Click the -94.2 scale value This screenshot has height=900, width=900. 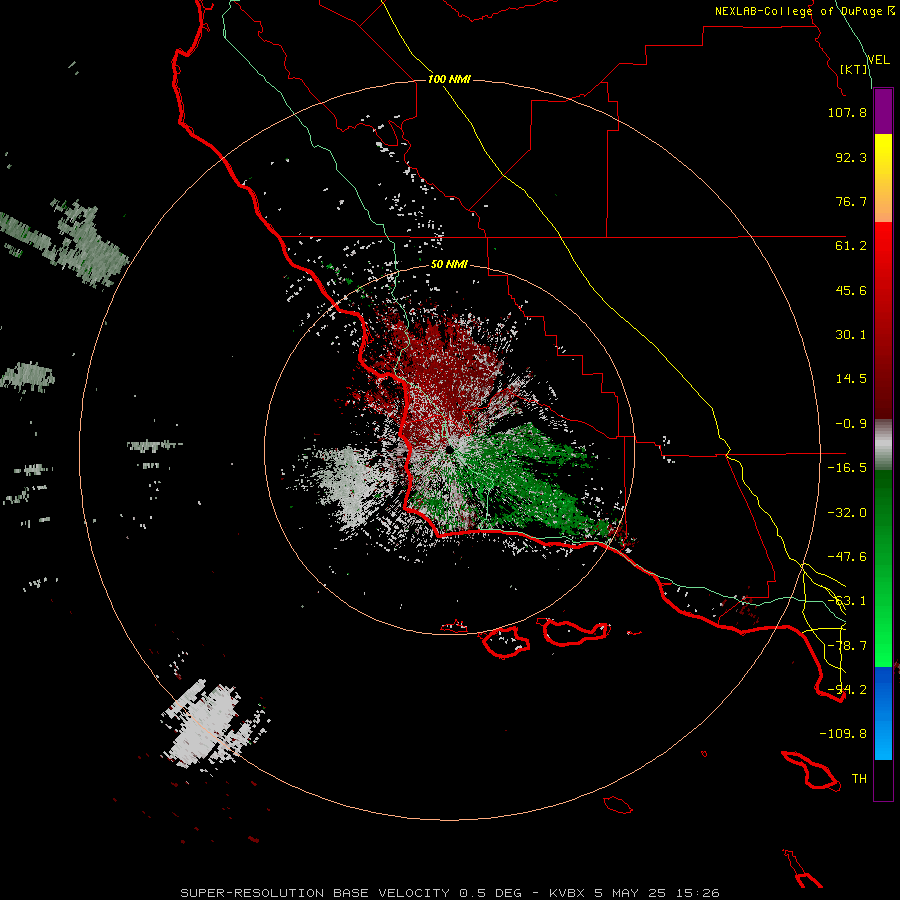point(847,690)
